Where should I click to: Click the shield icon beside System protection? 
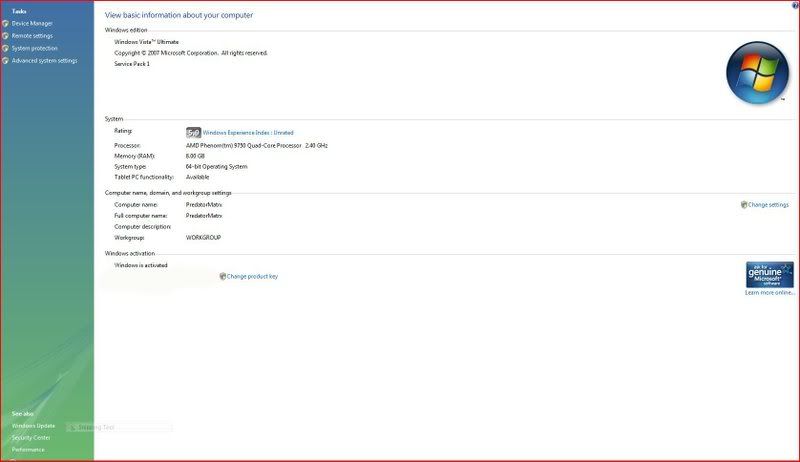[x=6, y=48]
